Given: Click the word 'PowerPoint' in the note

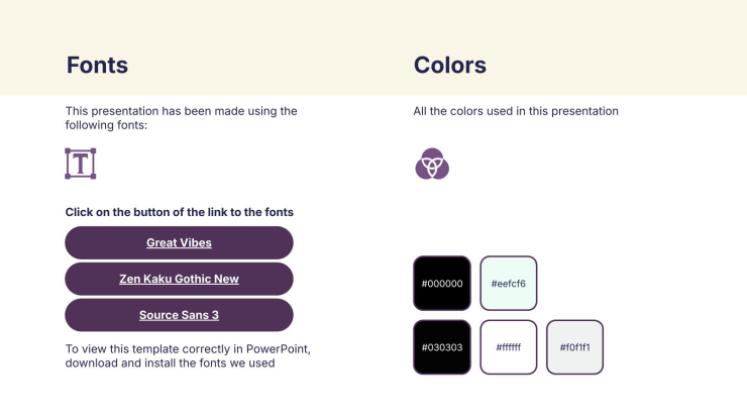Looking at the screenshot, I should (x=278, y=349).
